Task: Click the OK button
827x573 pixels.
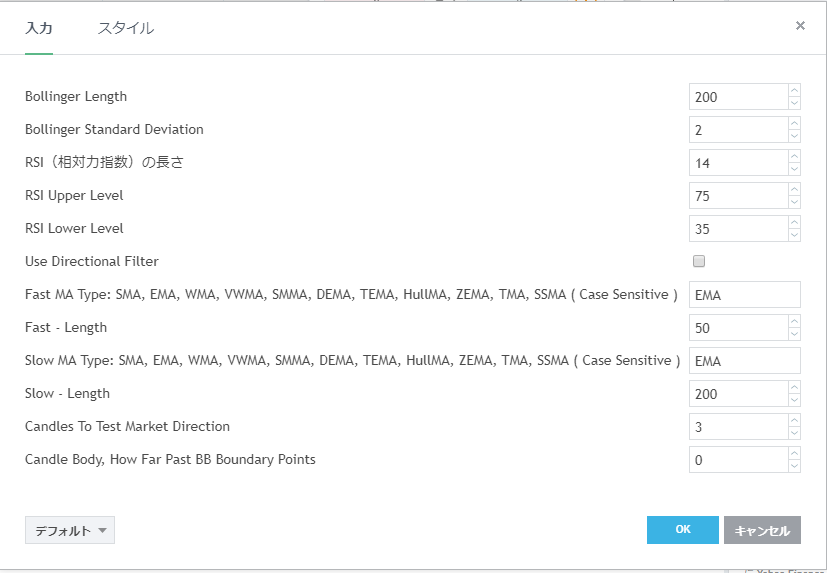Action: [682, 530]
